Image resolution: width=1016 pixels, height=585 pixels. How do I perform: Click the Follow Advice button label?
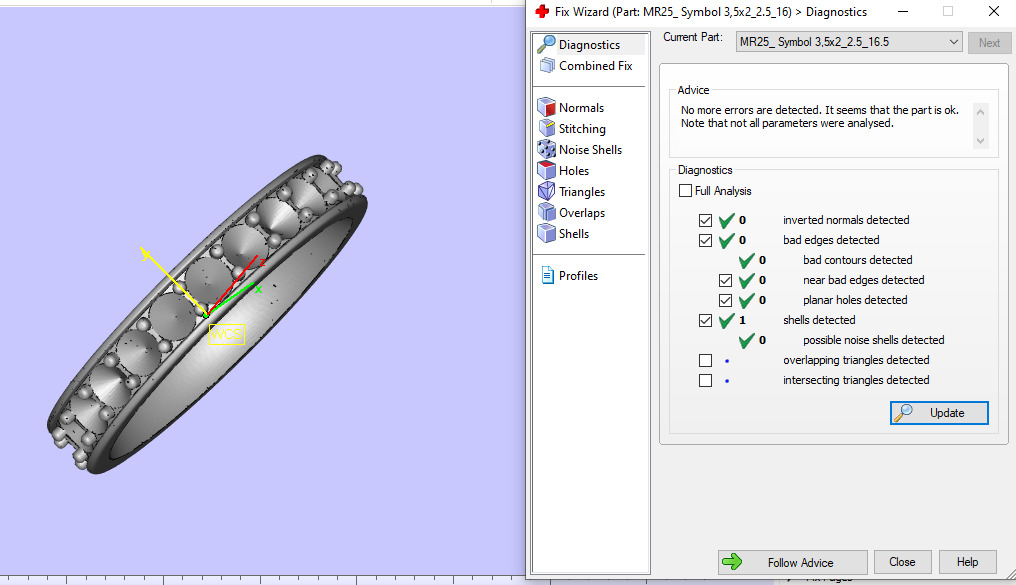point(800,562)
